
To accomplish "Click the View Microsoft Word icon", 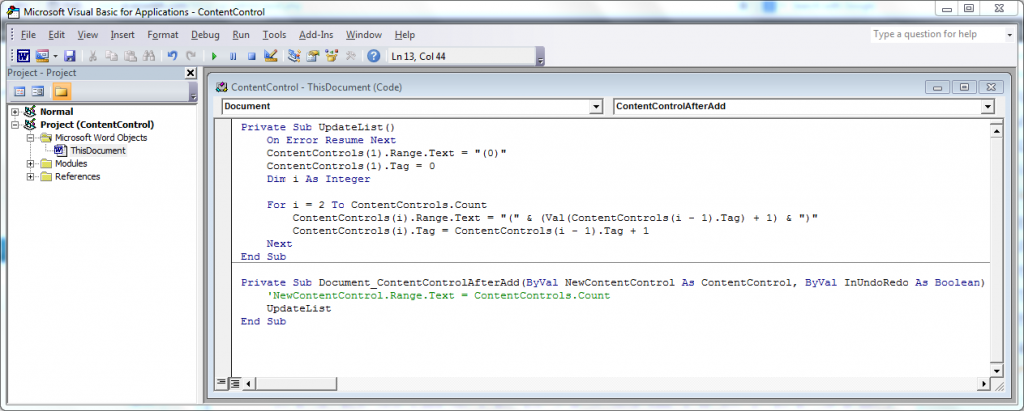I will tap(23, 56).
